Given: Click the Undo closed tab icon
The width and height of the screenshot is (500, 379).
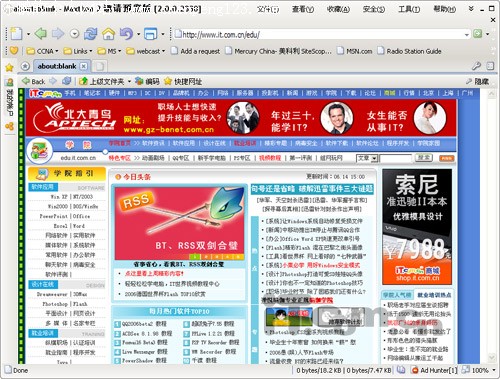Looking at the screenshot, I should point(126,34).
